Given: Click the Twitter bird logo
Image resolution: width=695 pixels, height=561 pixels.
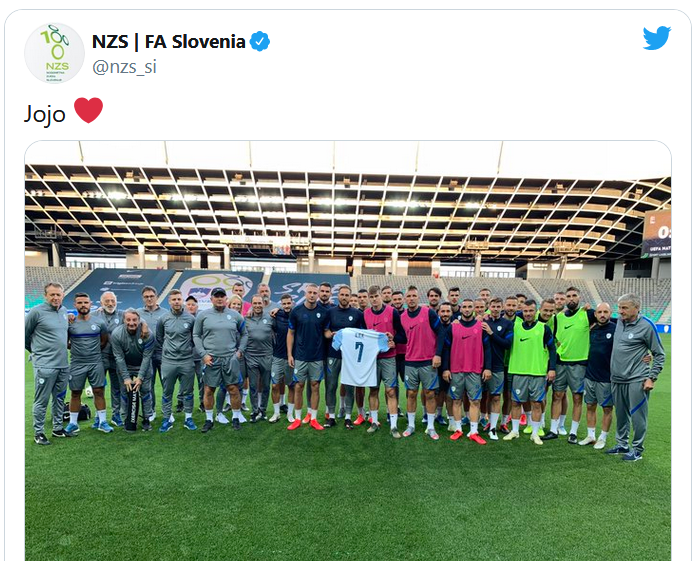Looking at the screenshot, I should (x=657, y=38).
